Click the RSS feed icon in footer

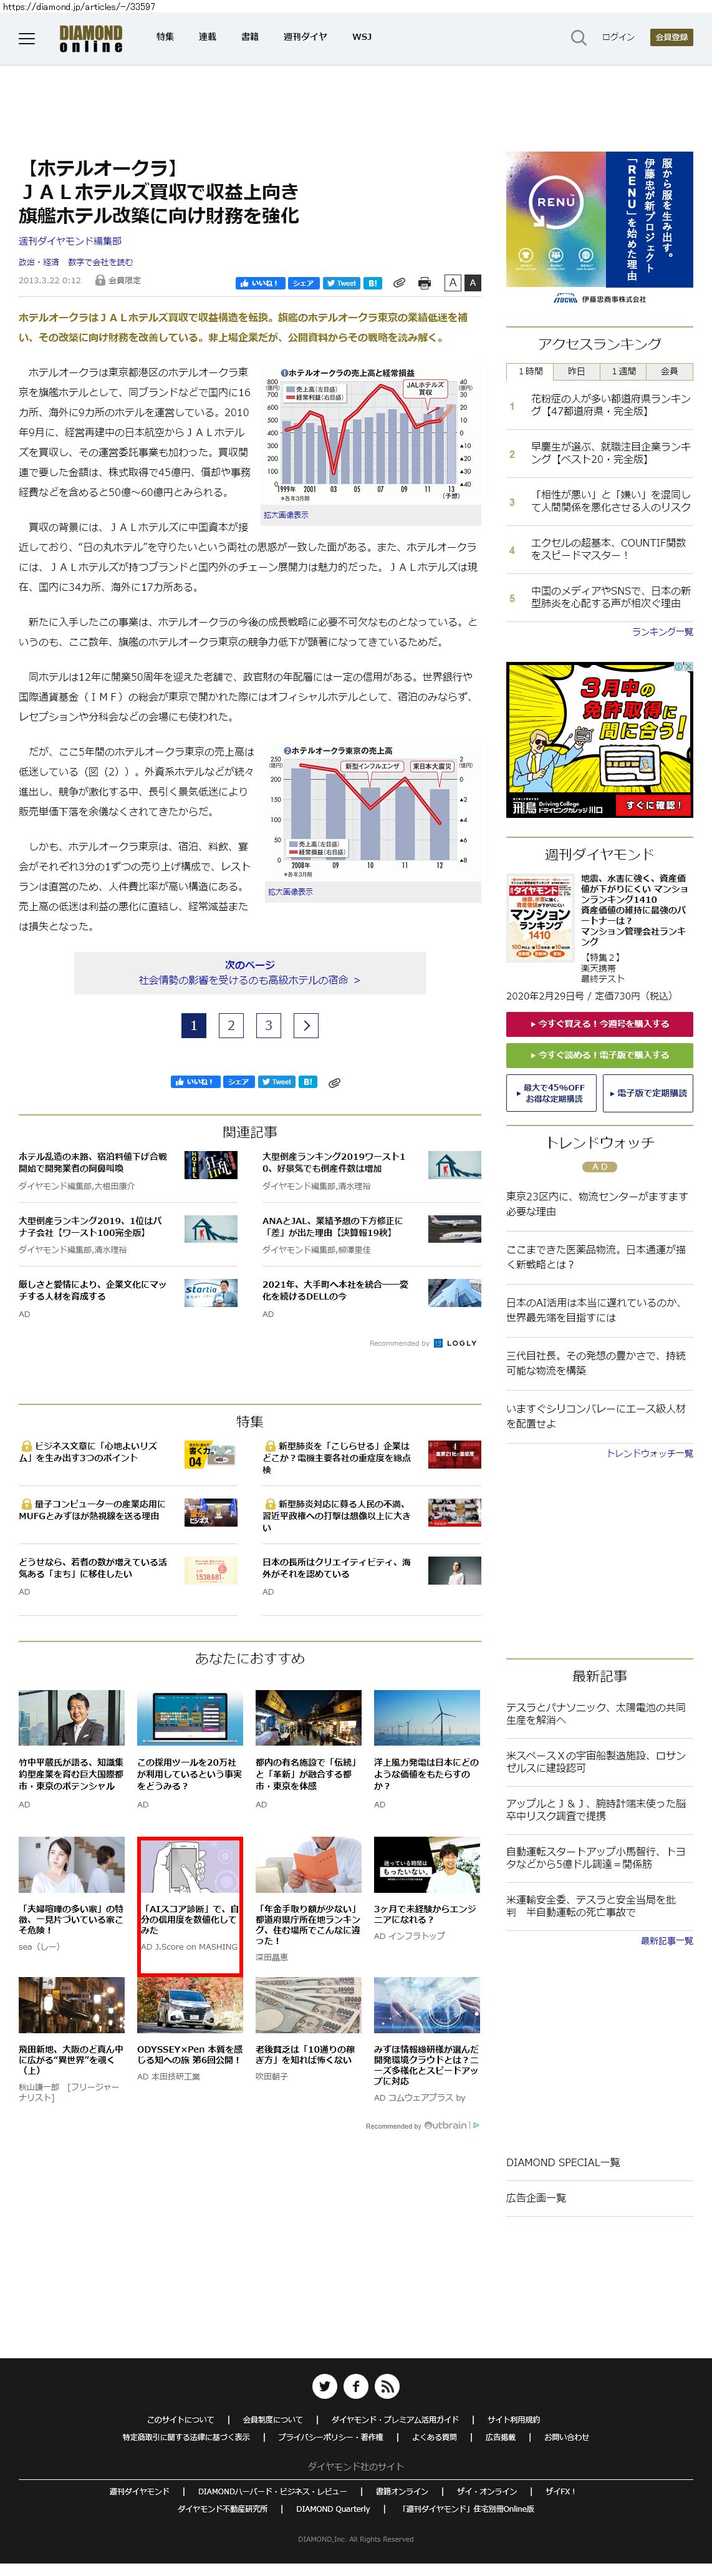pos(387,2386)
